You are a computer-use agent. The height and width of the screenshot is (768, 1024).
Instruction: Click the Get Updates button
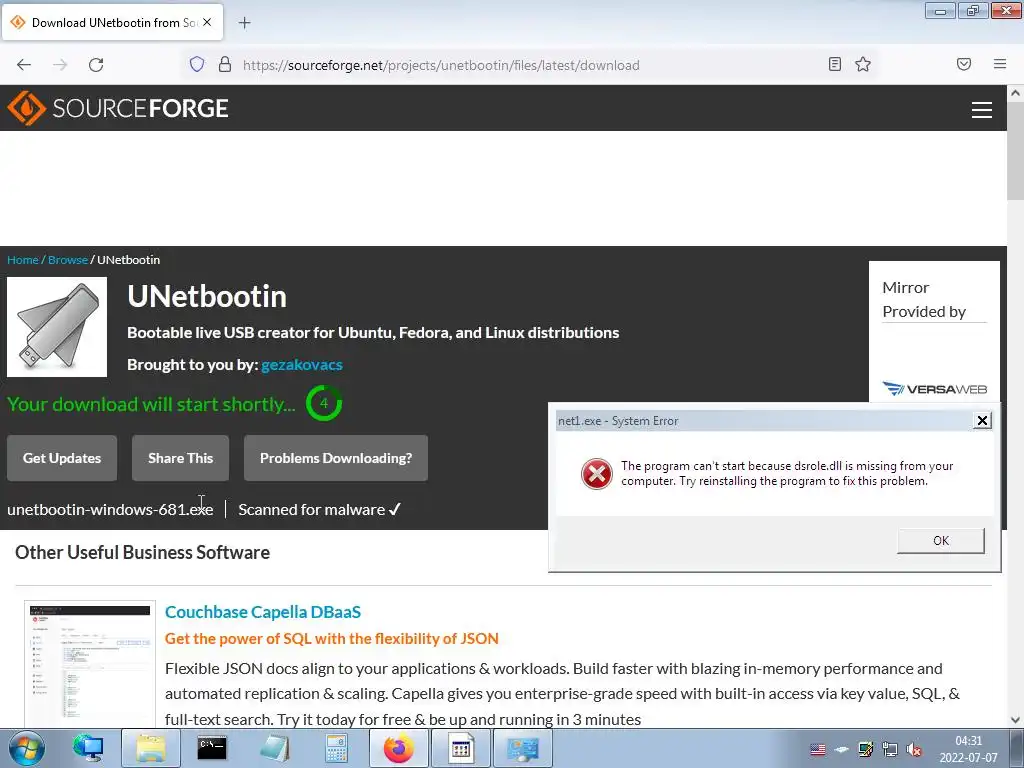pyautogui.click(x=62, y=458)
